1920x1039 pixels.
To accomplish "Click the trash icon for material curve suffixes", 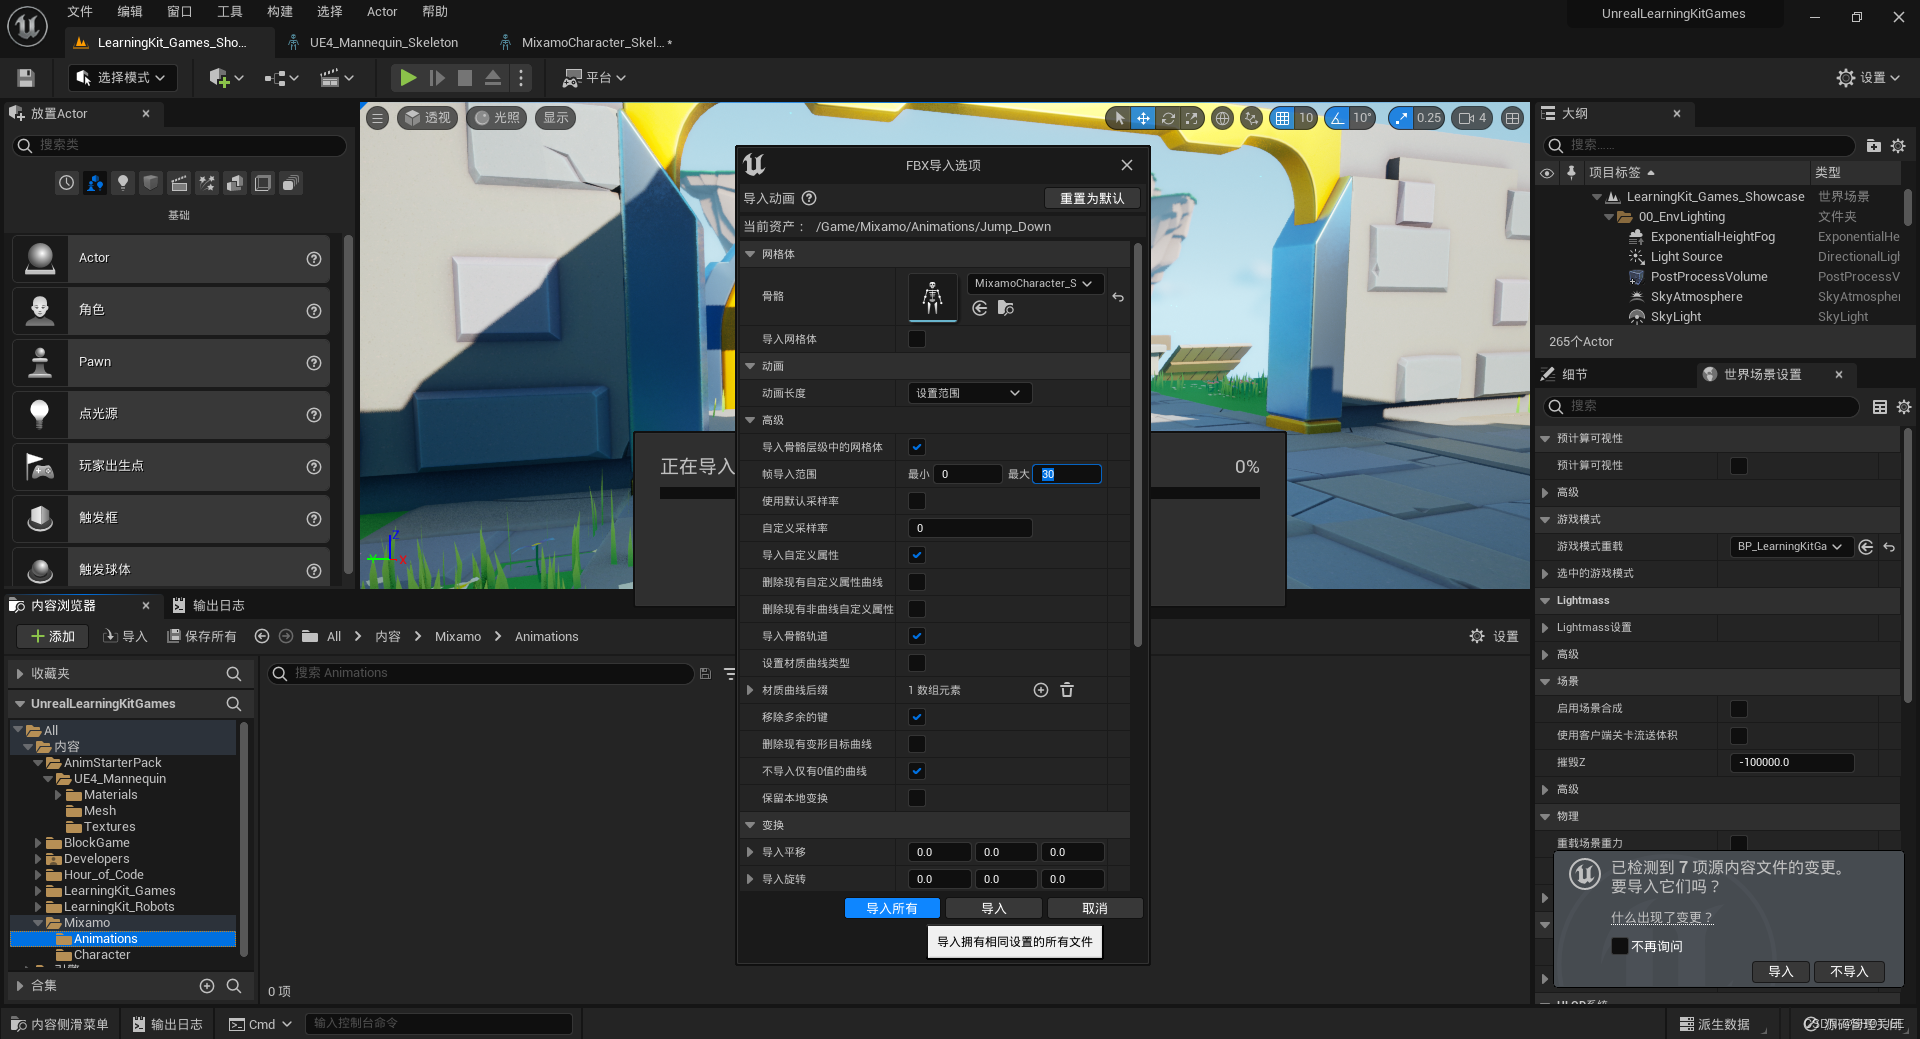I will [x=1067, y=690].
